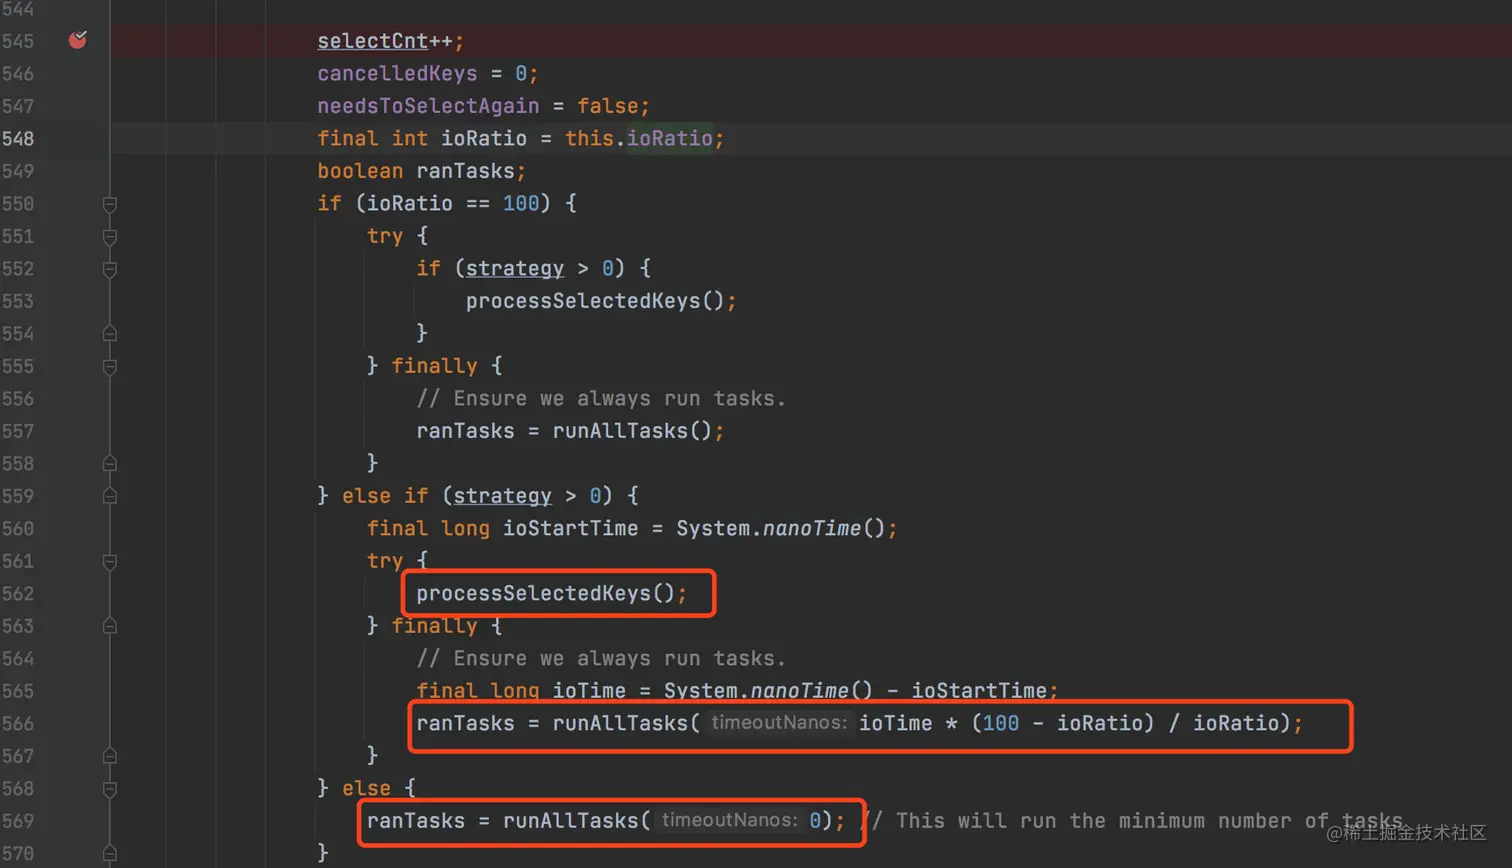Click gutter line number 566
1512x868 pixels.
click(x=18, y=724)
